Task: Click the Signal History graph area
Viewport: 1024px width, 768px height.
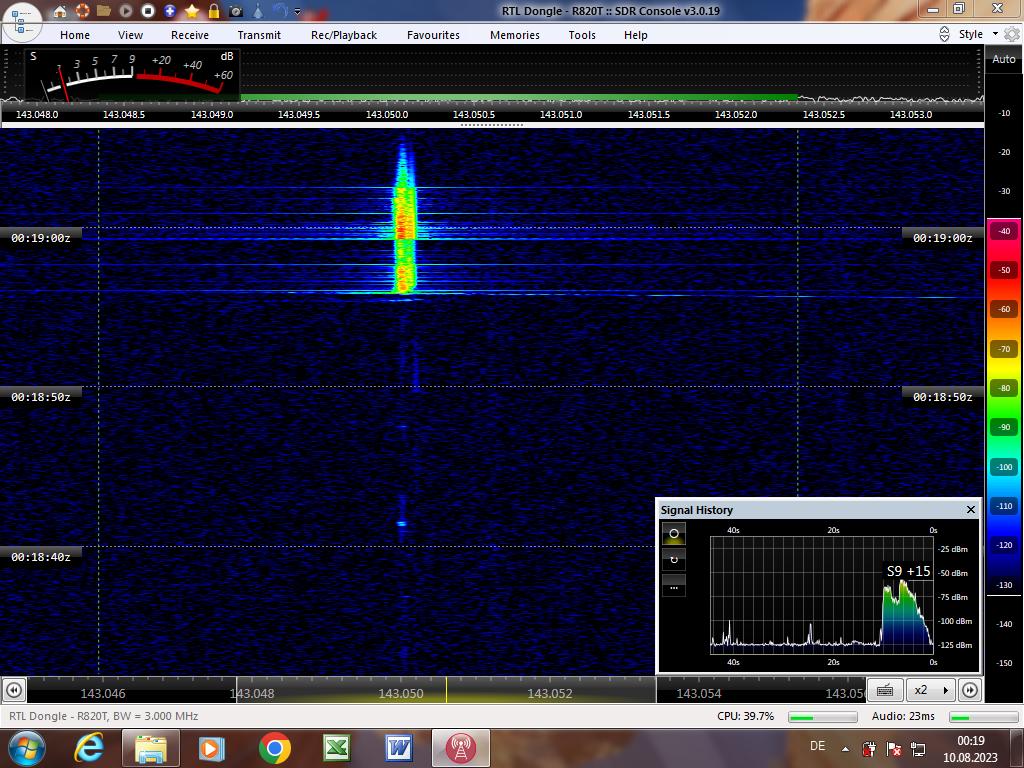Action: [822, 596]
